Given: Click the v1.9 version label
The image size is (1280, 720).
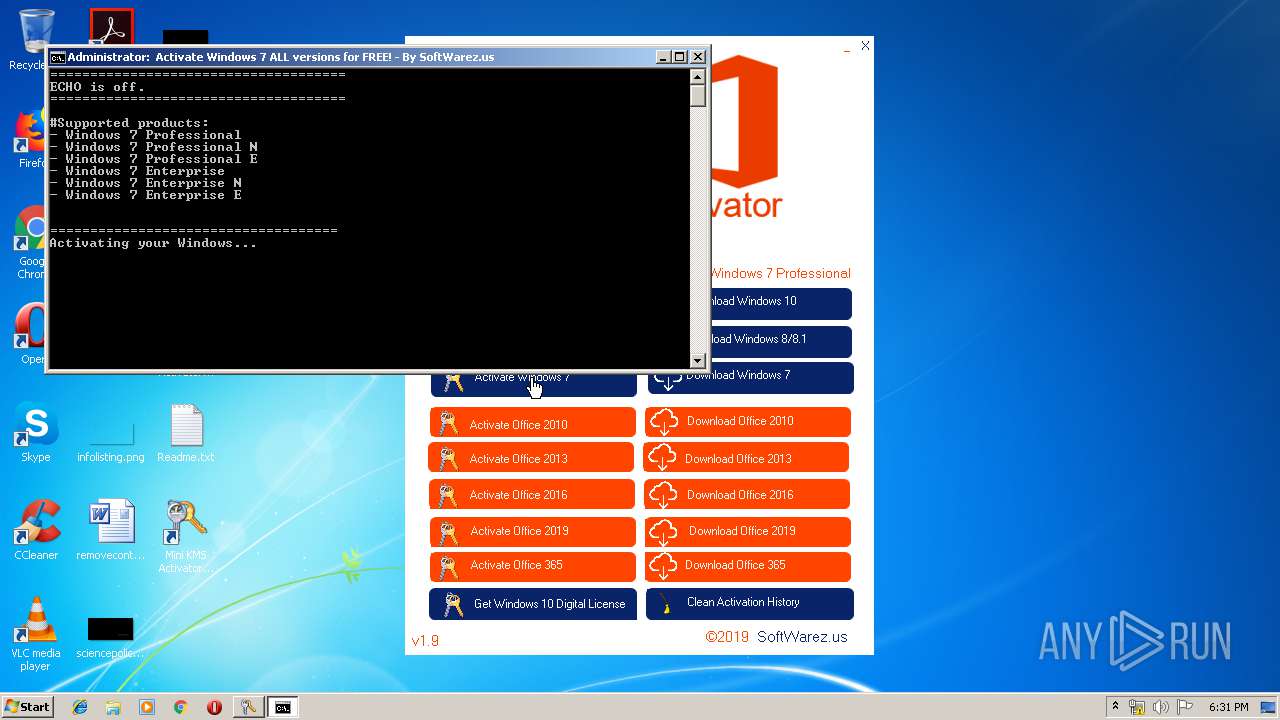Looking at the screenshot, I should point(425,641).
